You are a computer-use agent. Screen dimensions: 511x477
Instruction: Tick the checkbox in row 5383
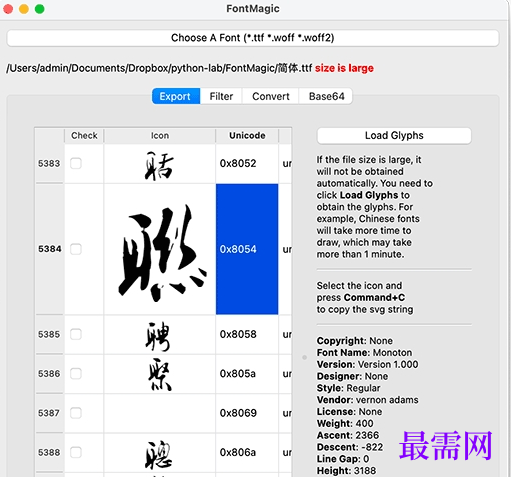pos(76,163)
